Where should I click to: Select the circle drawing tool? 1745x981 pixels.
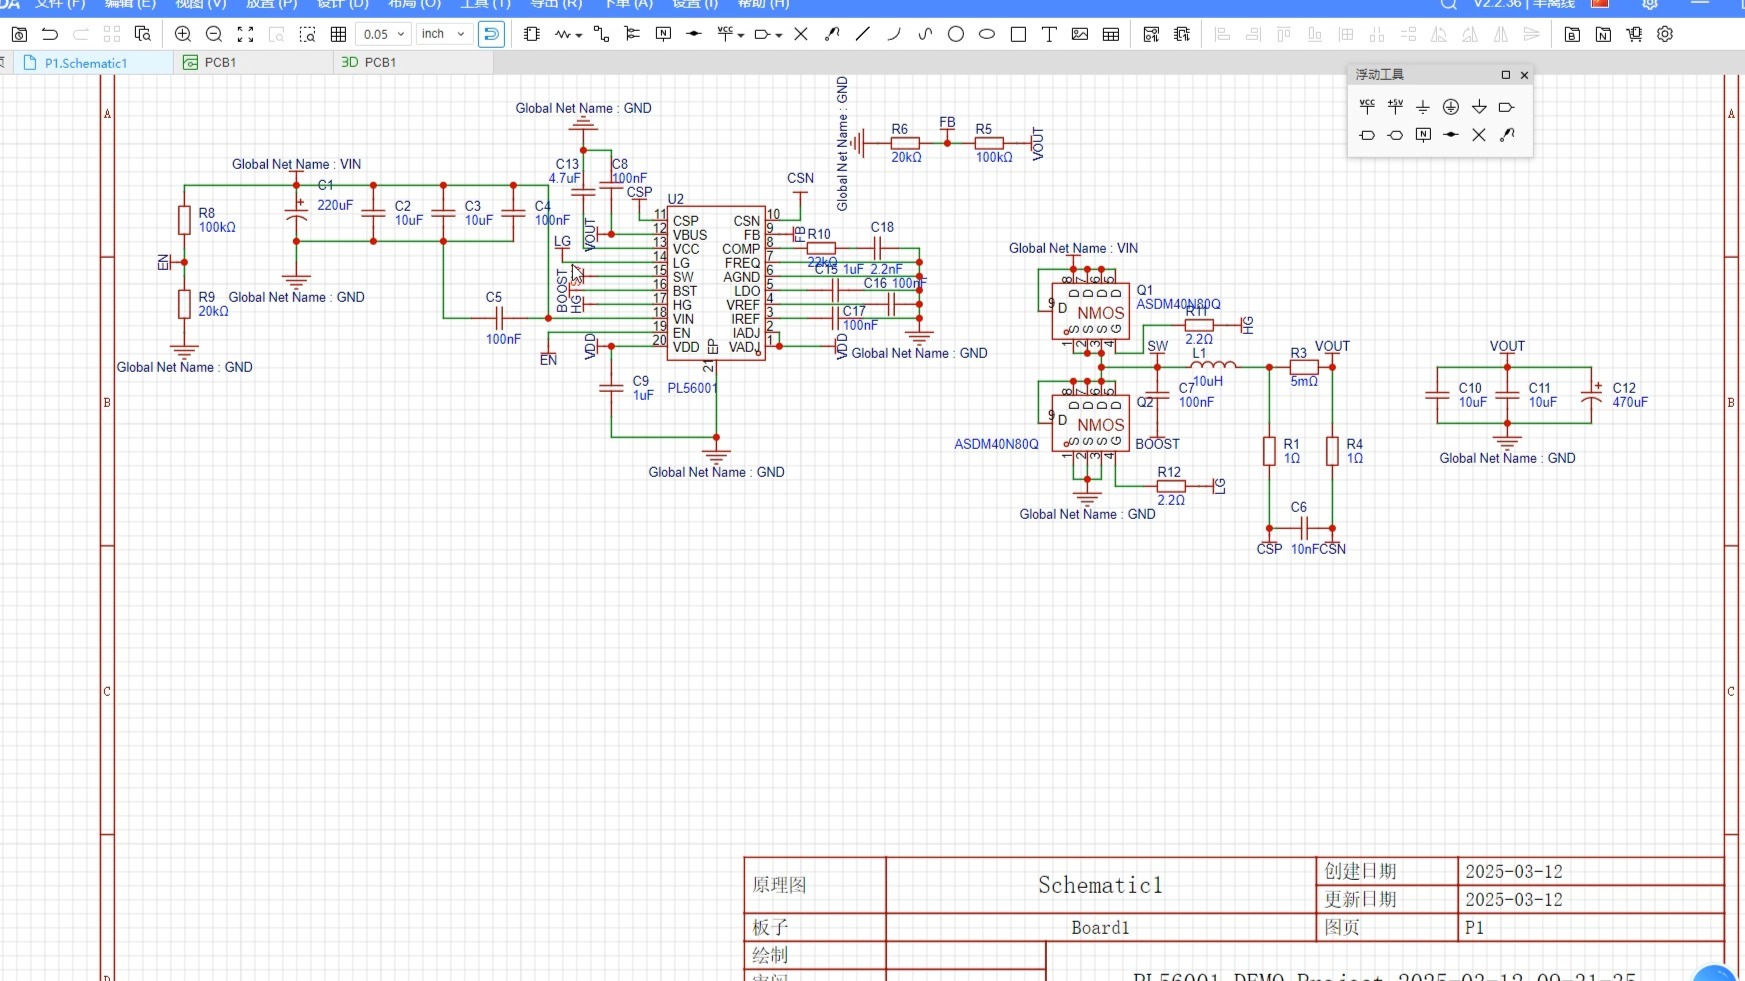(x=956, y=34)
